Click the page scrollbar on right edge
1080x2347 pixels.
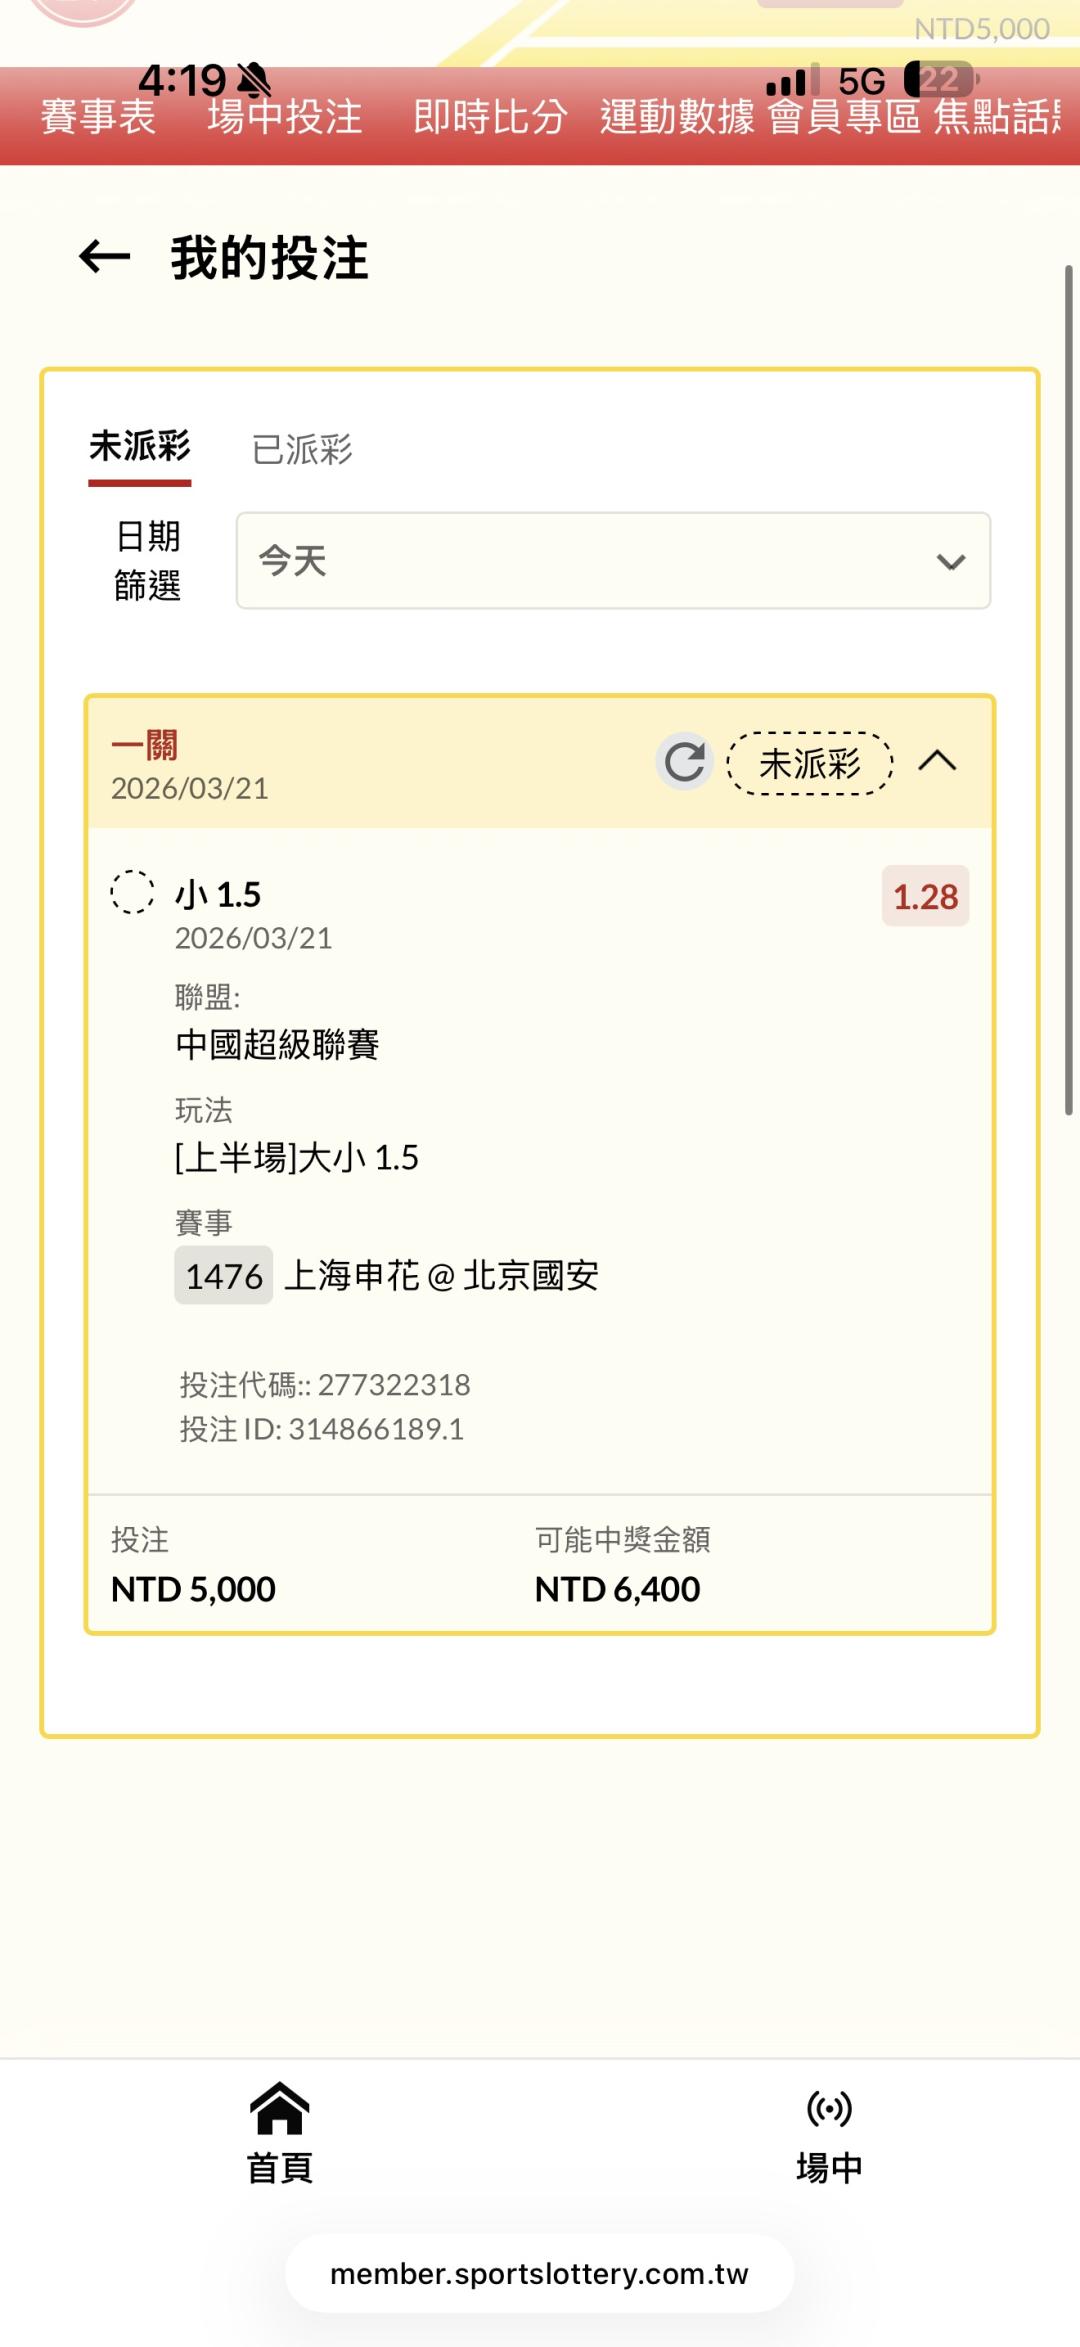1069,690
